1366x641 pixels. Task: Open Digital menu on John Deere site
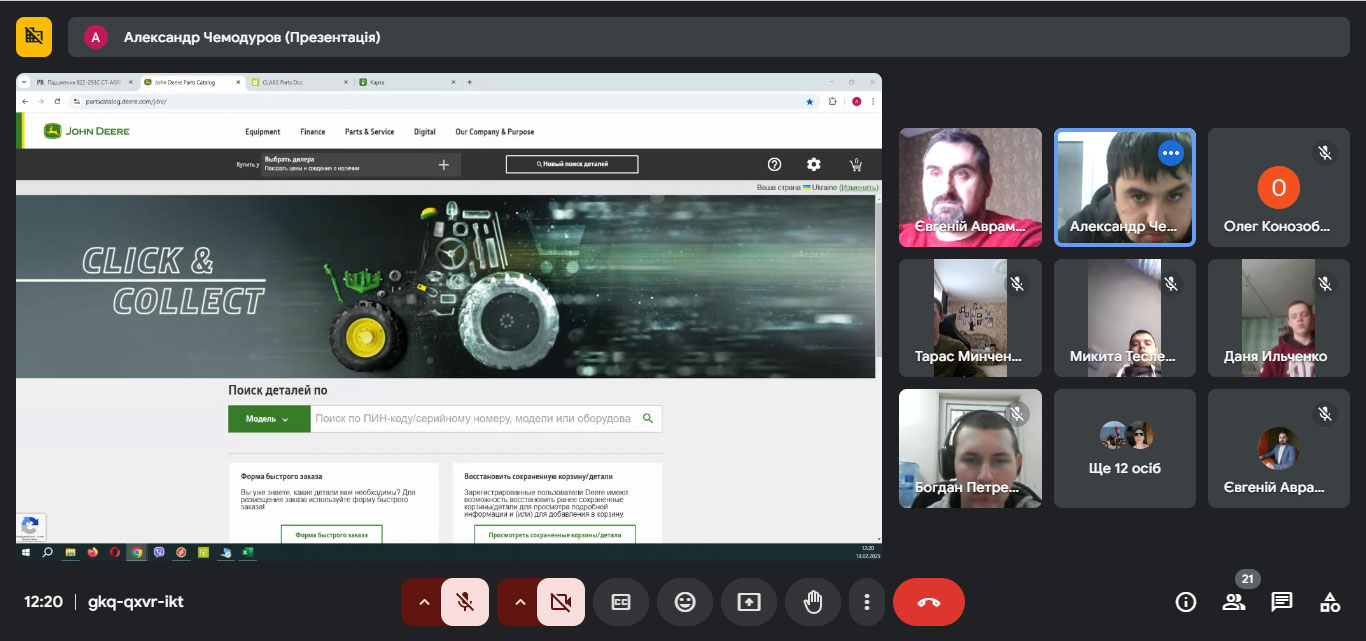click(425, 132)
